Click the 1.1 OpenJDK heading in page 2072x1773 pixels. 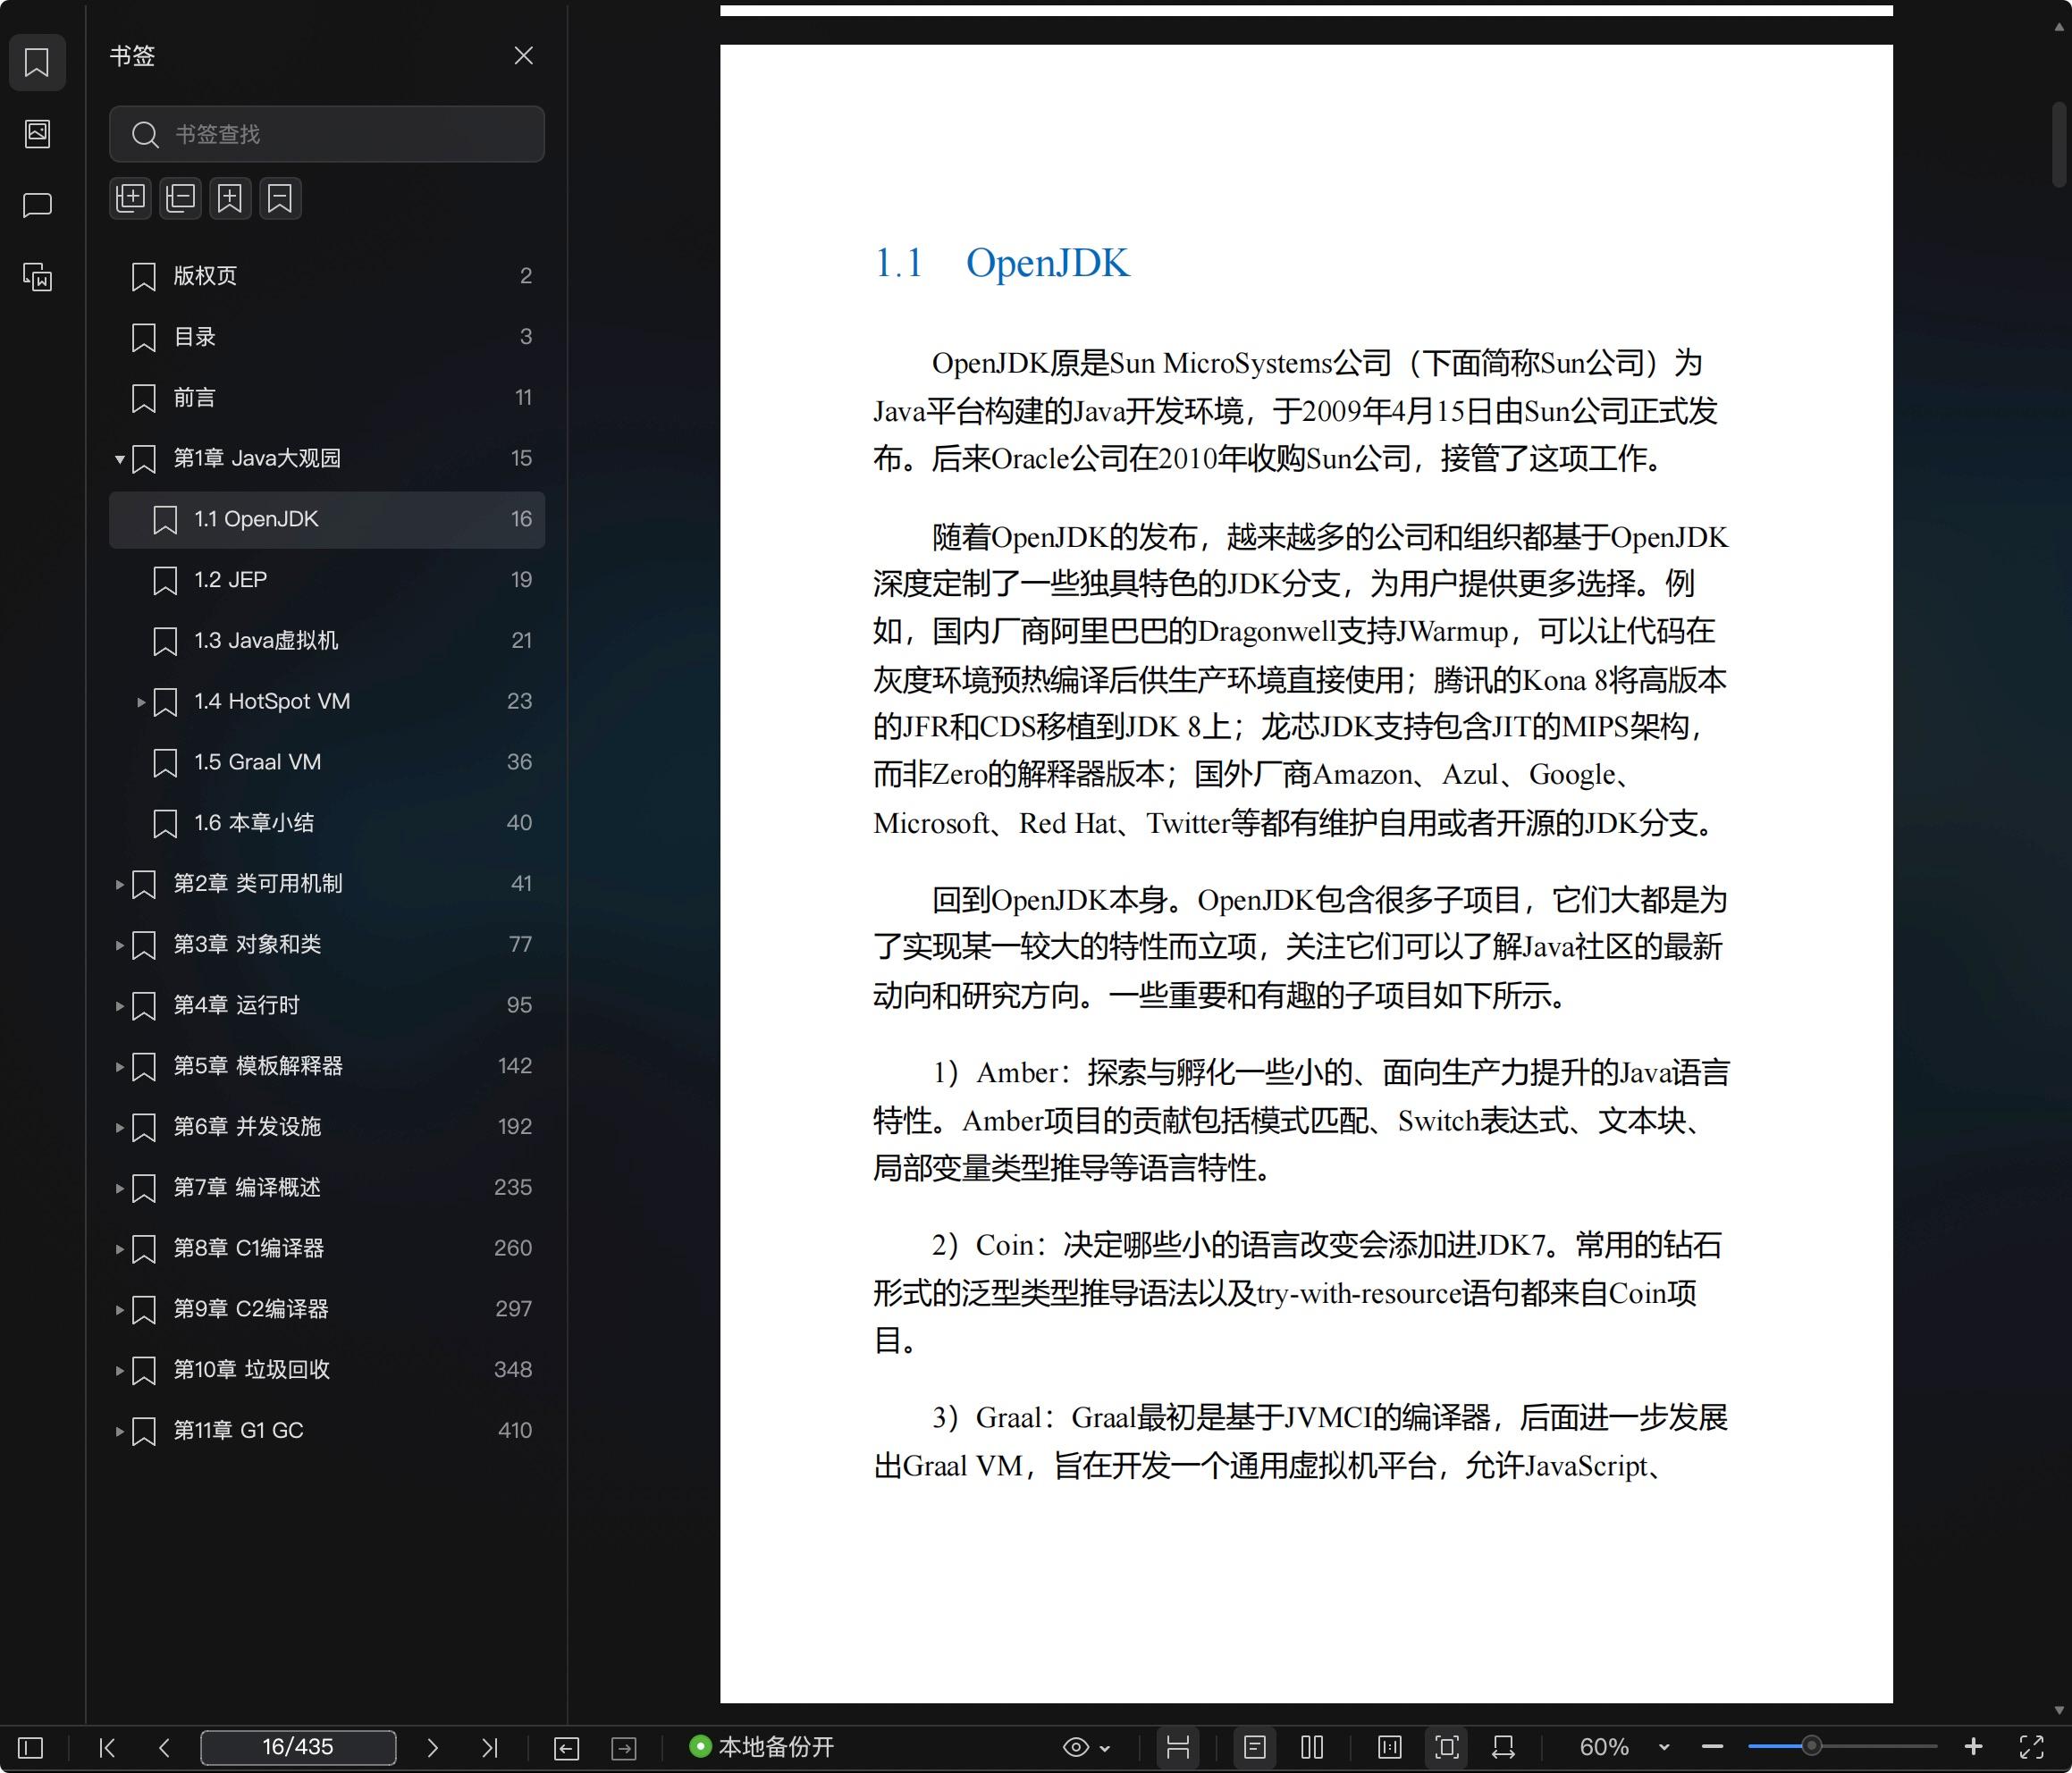coord(1002,263)
